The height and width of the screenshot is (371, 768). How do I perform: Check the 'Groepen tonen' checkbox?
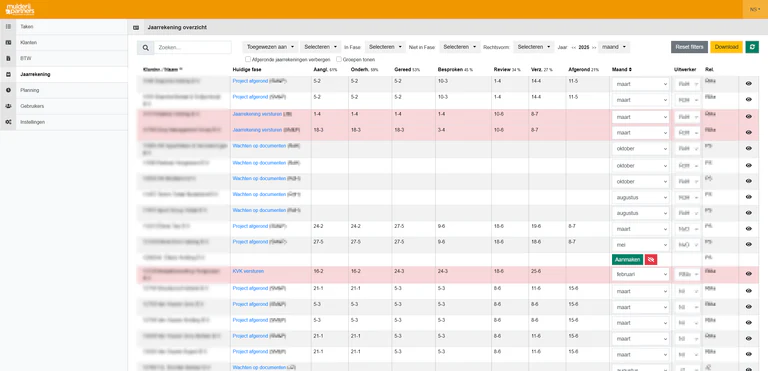339,59
